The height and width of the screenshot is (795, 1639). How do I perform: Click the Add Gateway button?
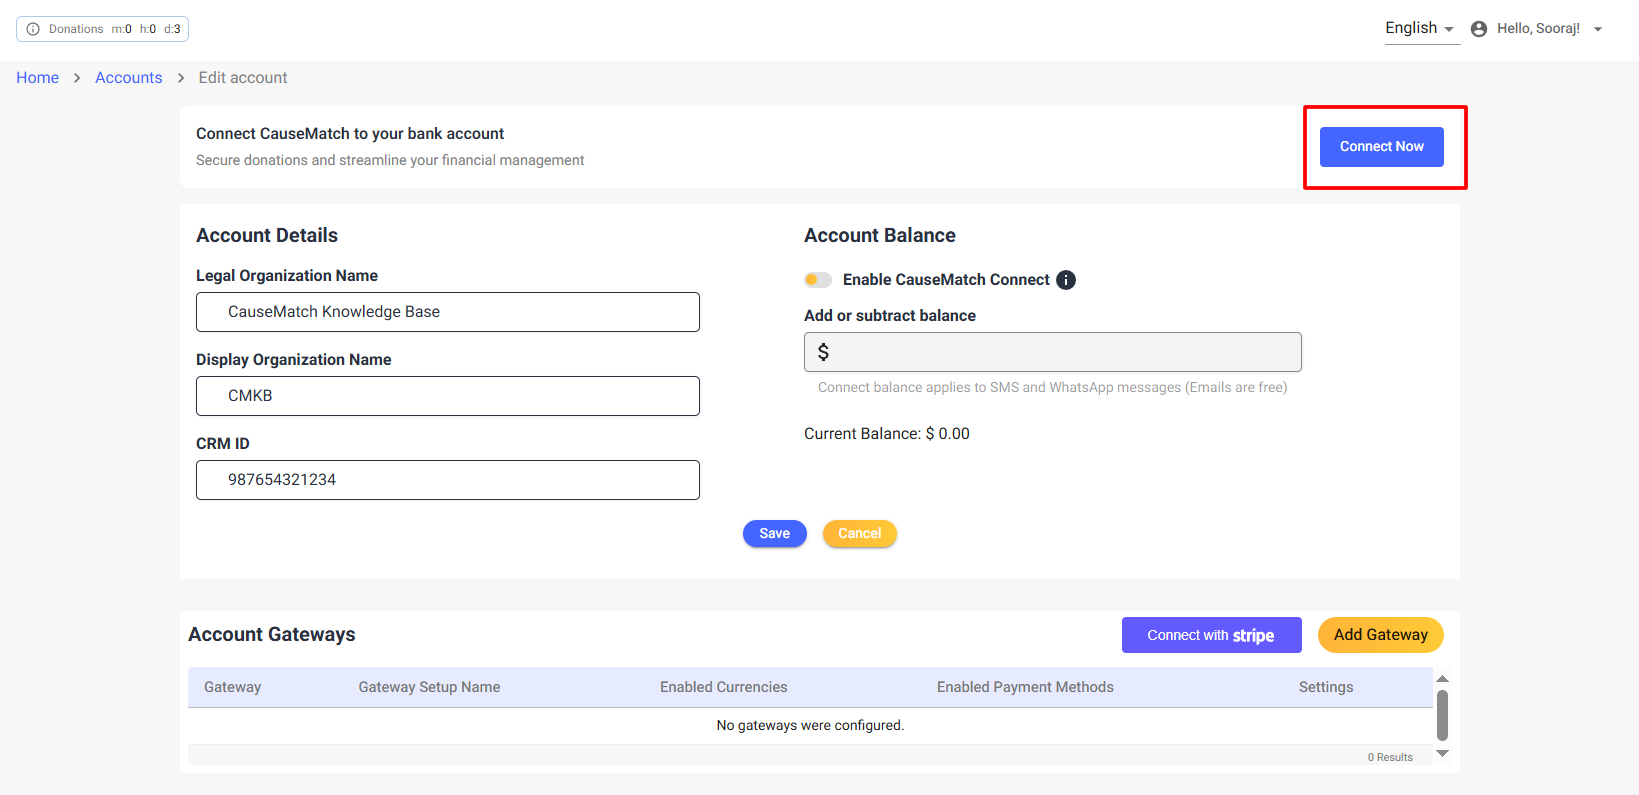click(x=1380, y=635)
